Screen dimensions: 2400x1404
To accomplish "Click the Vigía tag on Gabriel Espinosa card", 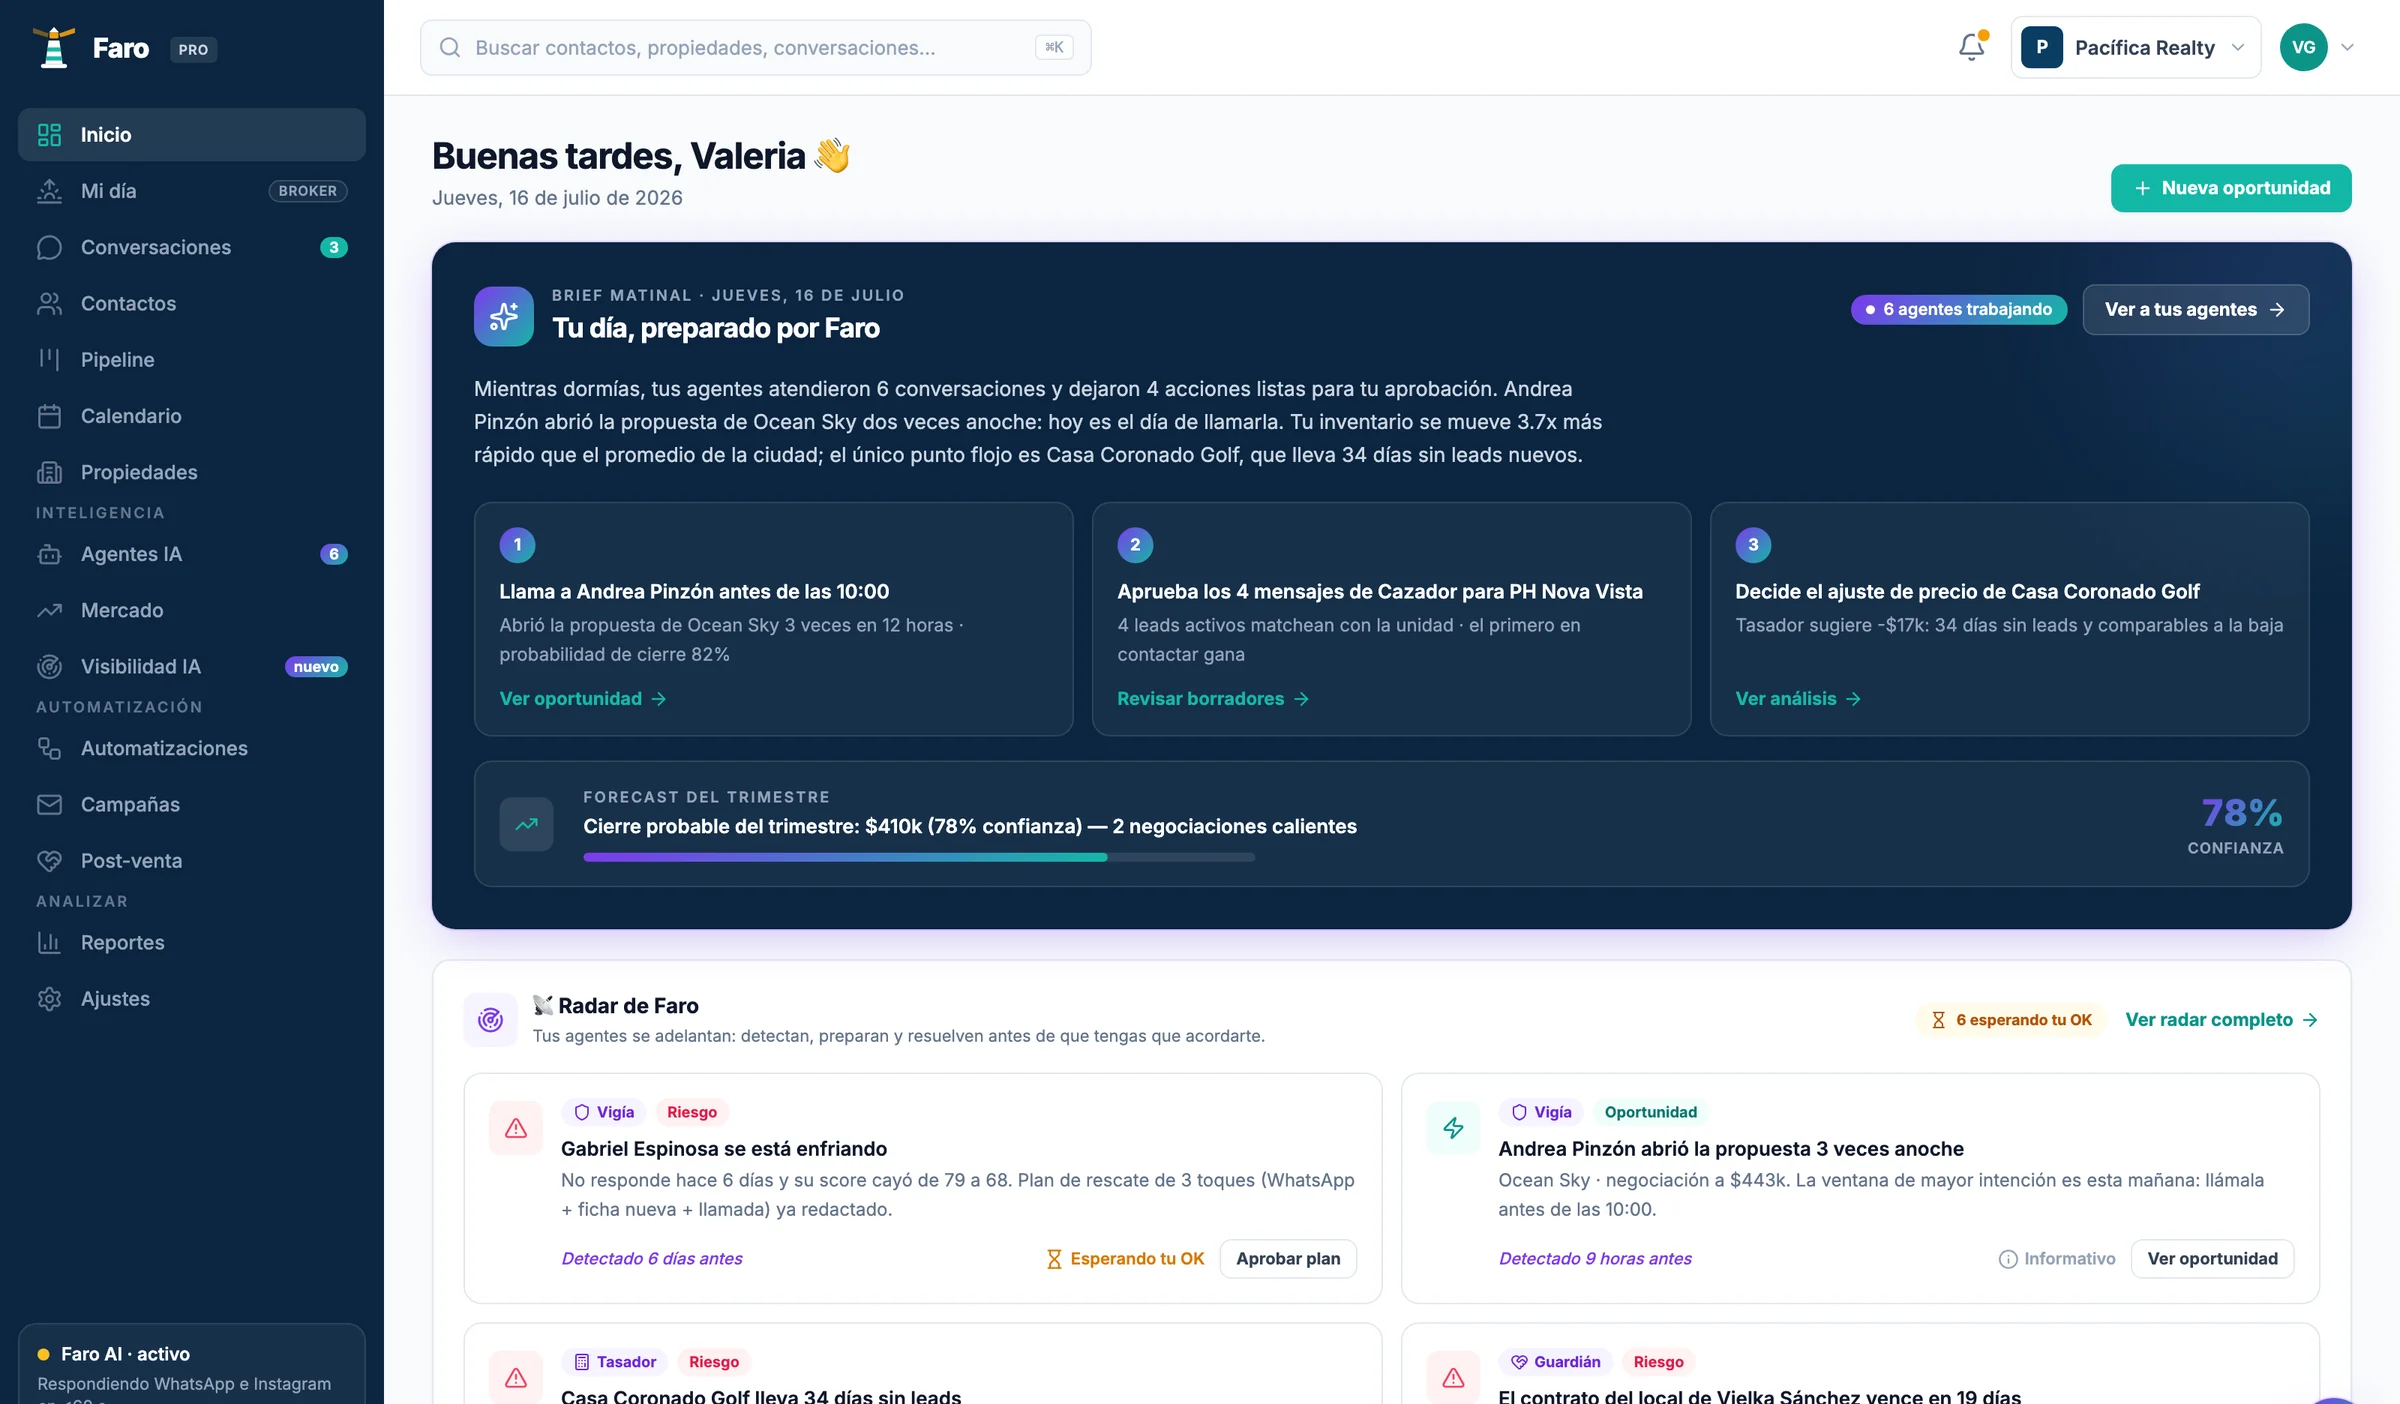I will coord(604,1112).
